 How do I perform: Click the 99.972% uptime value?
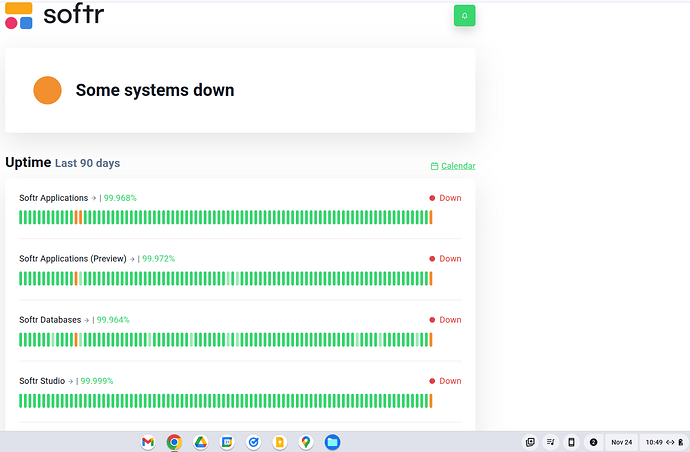(x=158, y=259)
